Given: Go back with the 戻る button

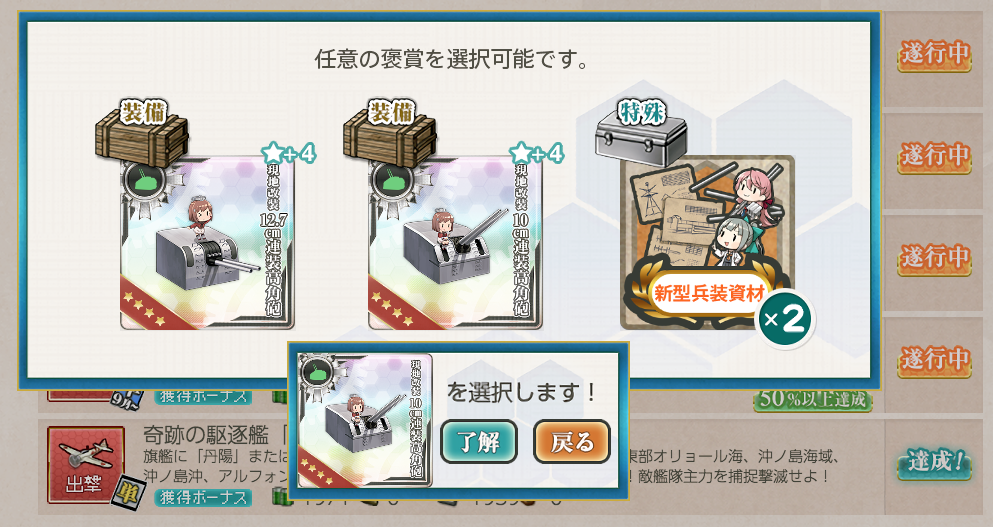Looking at the screenshot, I should (572, 441).
